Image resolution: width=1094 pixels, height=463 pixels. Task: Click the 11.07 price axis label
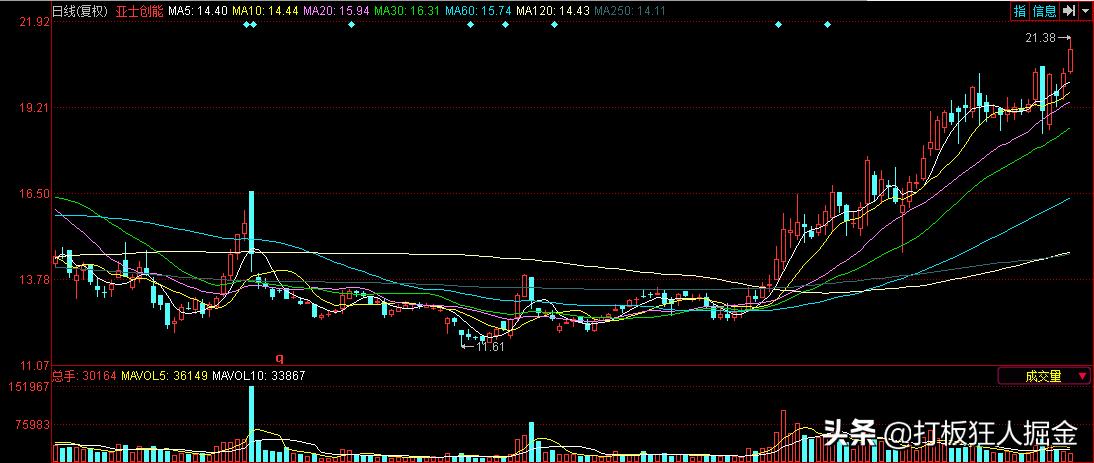coord(36,365)
